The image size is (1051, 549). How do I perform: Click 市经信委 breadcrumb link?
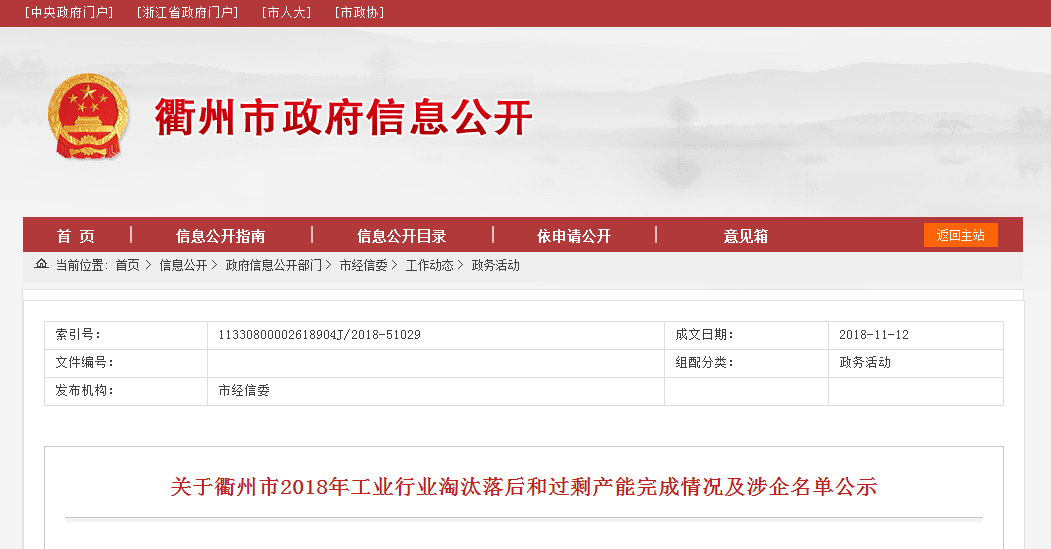363,266
